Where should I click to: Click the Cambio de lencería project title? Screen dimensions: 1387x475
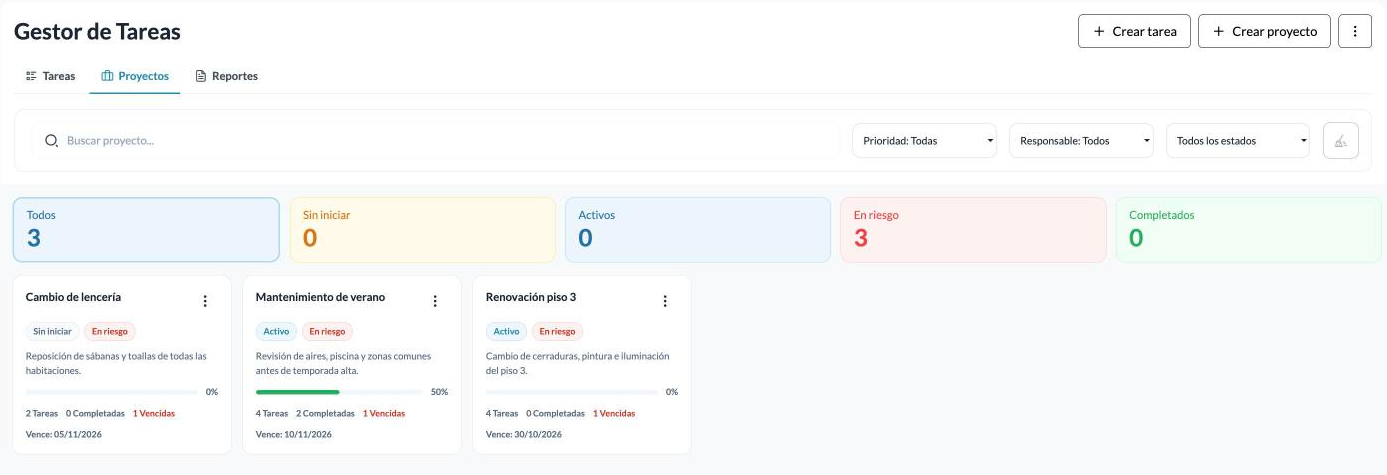(x=73, y=297)
